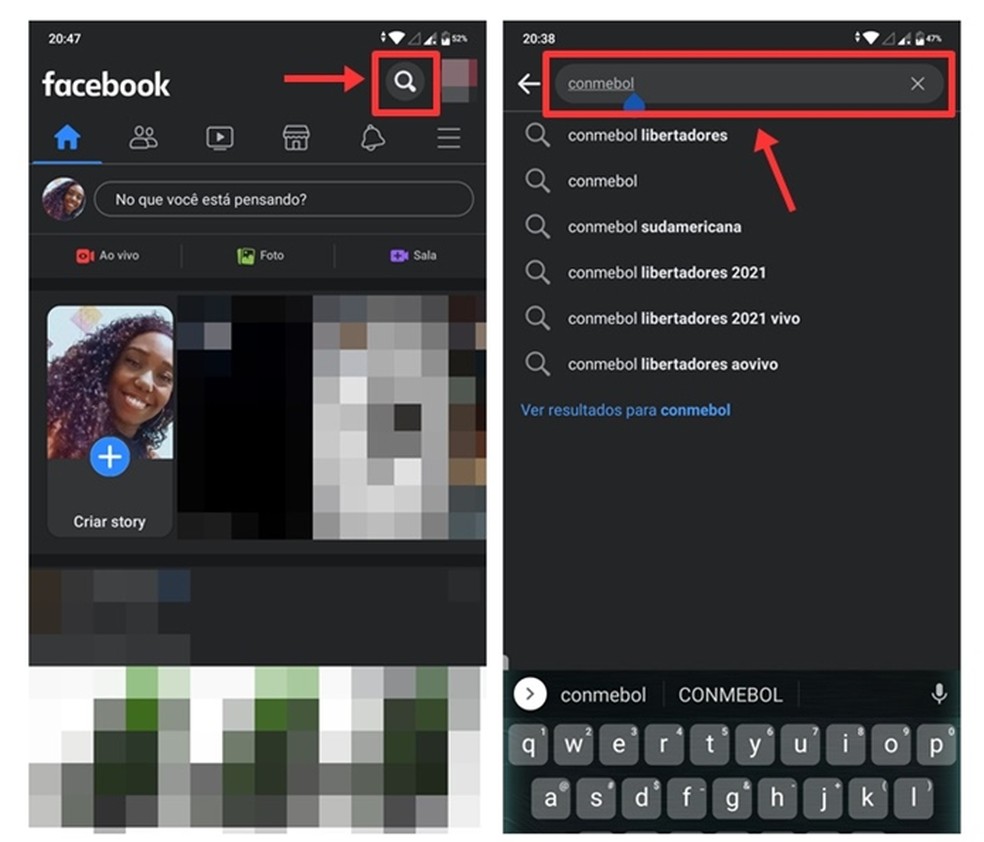View the Notifications bell tab
This screenshot has width=984, height=842.
(x=373, y=137)
